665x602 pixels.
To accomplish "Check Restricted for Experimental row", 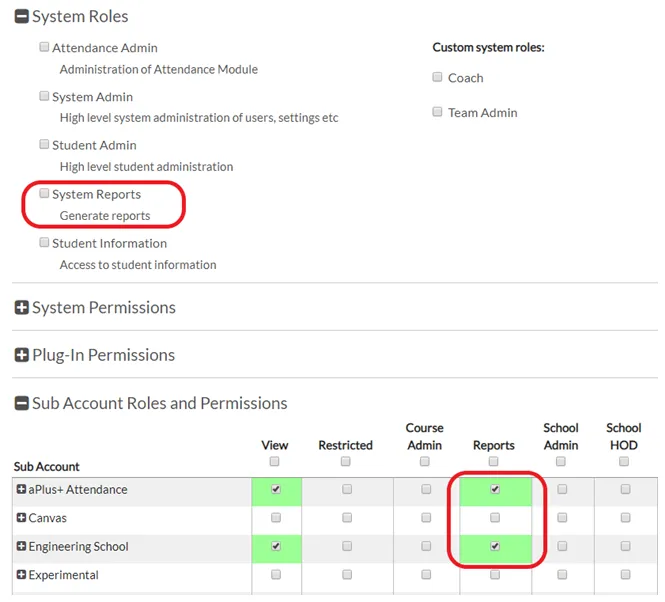I will [x=347, y=574].
